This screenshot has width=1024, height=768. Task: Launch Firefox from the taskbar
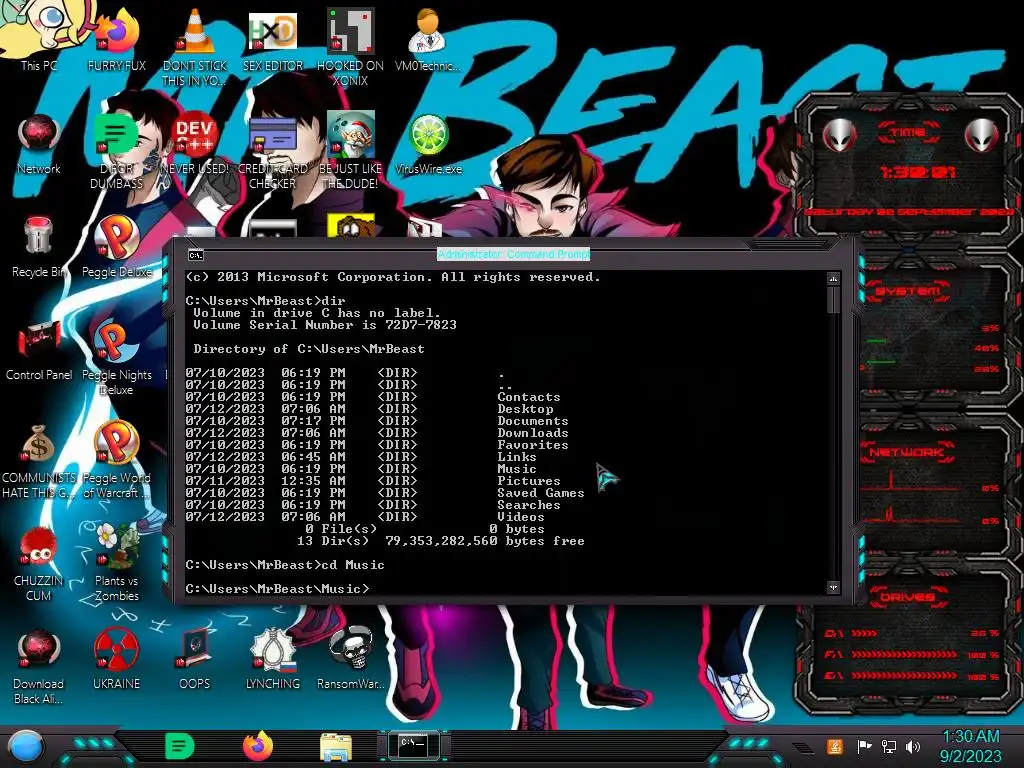(x=257, y=746)
